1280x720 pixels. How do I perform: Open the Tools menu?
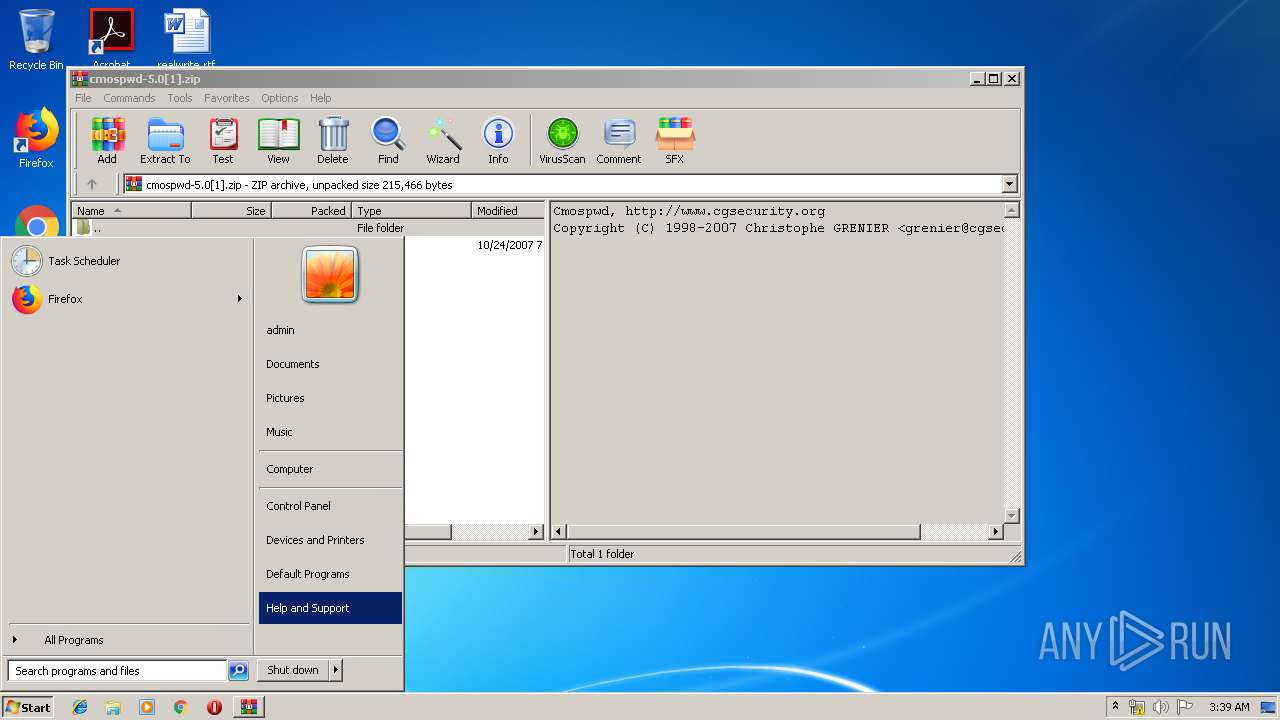(180, 98)
